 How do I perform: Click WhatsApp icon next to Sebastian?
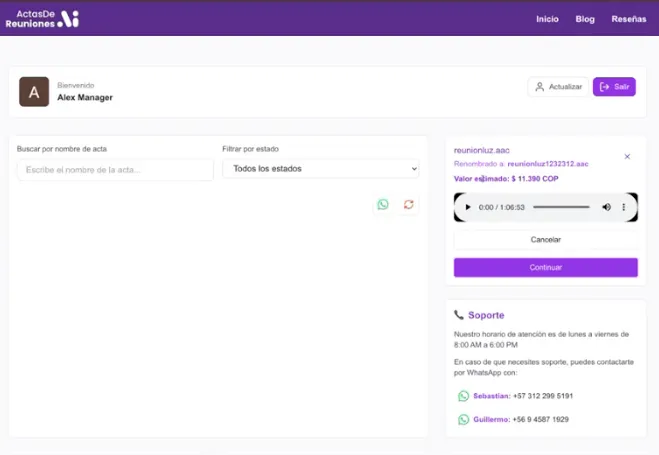(463, 396)
